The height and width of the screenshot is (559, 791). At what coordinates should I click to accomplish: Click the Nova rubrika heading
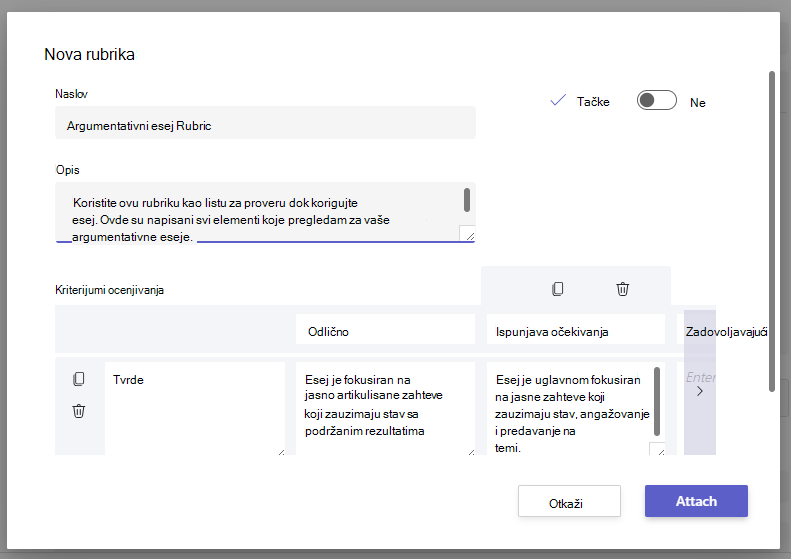click(x=89, y=54)
